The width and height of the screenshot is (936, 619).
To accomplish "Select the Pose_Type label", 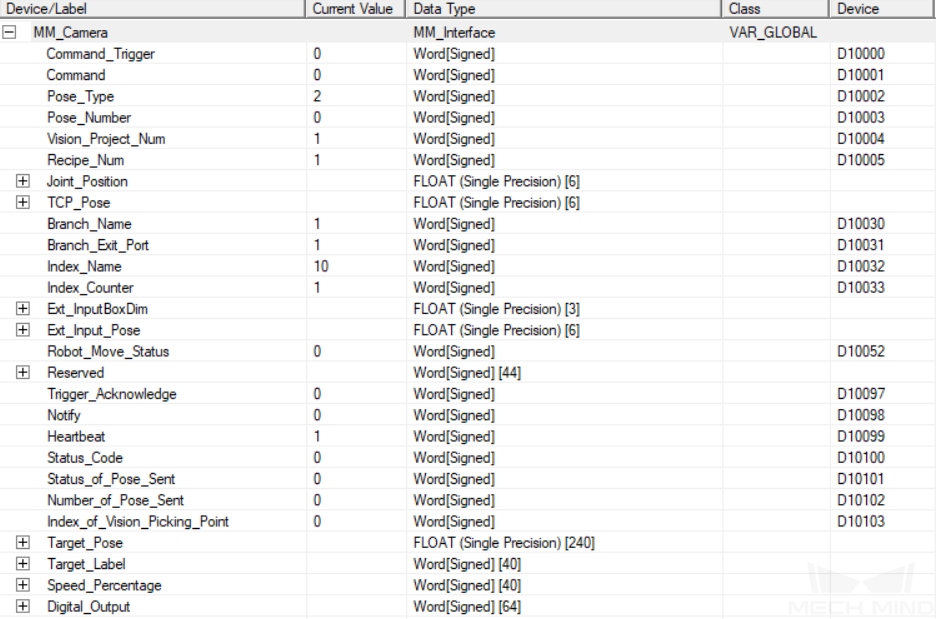I will coord(81,97).
